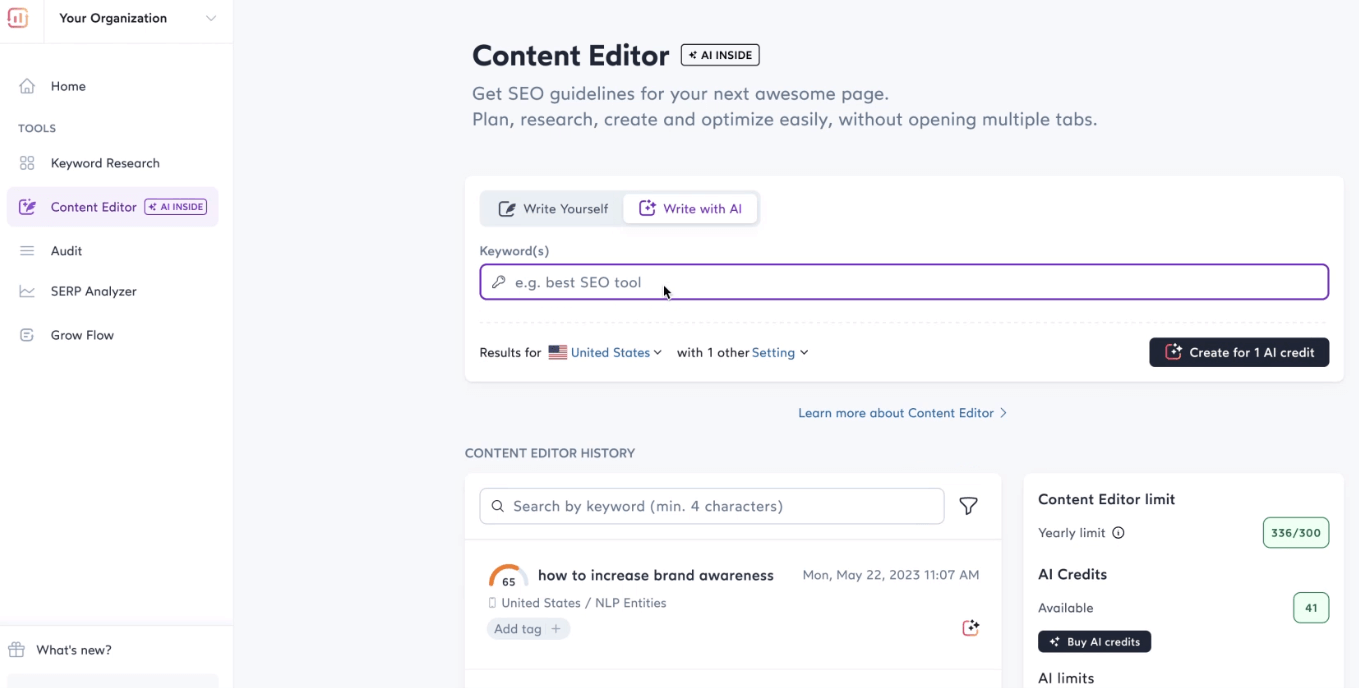Click the 41 available AI credits badge
The width and height of the screenshot is (1359, 688).
(x=1311, y=608)
